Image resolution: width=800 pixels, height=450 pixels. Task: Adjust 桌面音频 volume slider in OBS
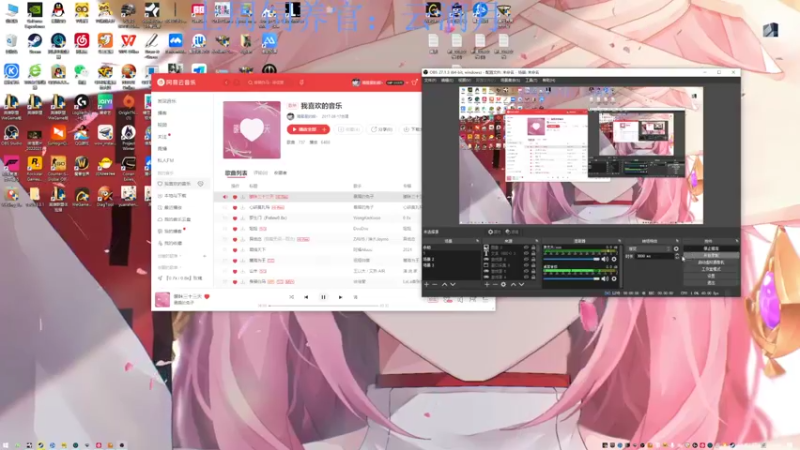point(571,279)
